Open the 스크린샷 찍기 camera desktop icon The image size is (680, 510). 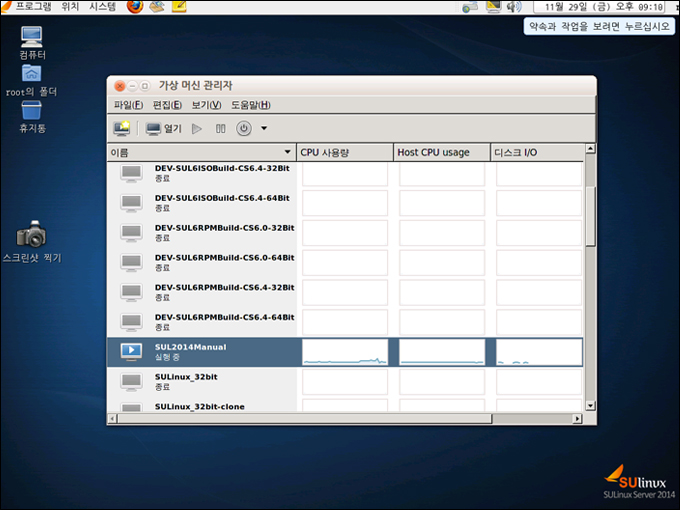pyautogui.click(x=31, y=235)
